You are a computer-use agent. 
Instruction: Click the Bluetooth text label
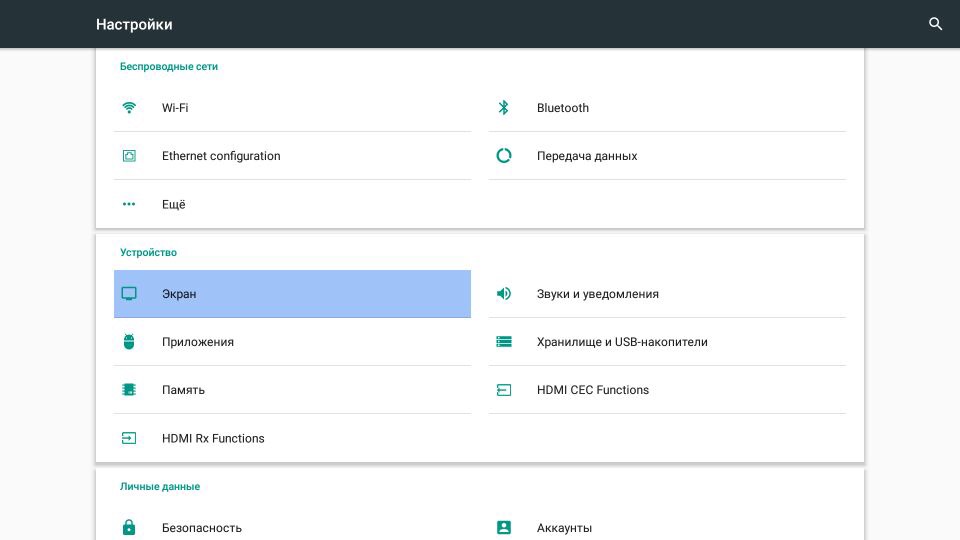[x=562, y=108]
